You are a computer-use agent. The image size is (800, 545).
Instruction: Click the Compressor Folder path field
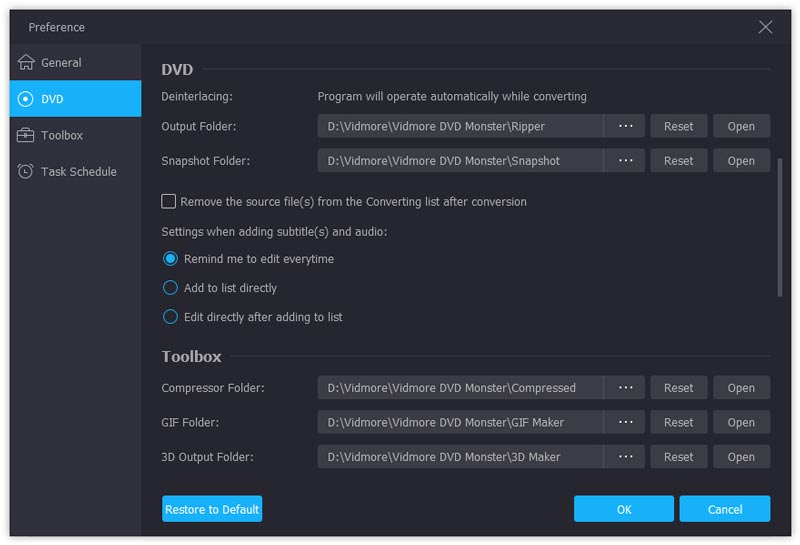[460, 388]
